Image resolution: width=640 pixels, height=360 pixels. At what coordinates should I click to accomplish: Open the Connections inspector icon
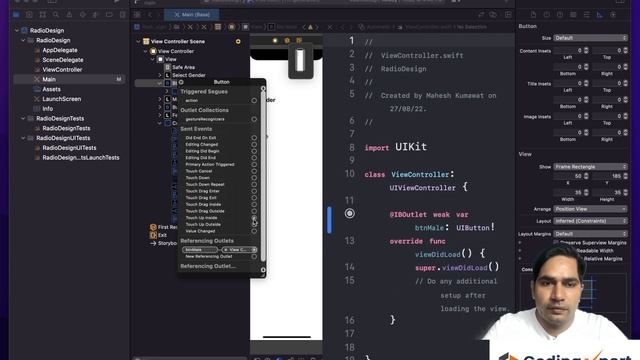point(613,15)
